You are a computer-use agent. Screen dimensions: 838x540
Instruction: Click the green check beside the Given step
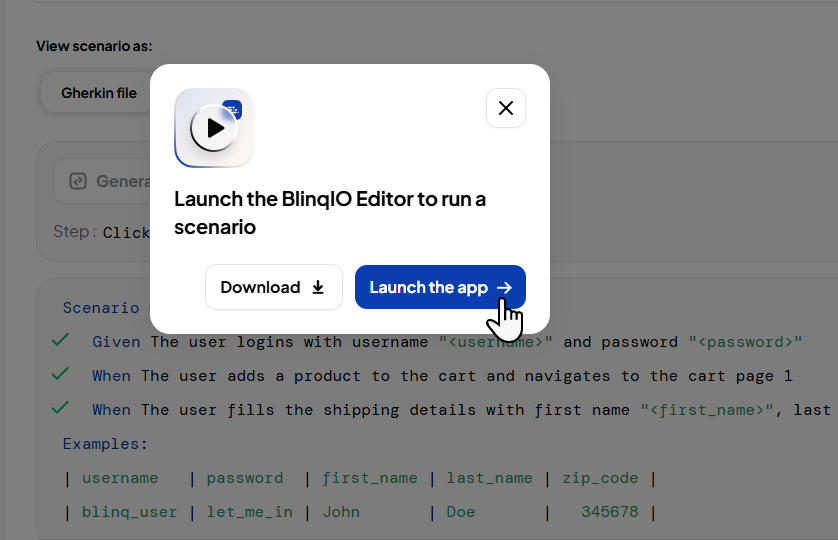tap(60, 340)
